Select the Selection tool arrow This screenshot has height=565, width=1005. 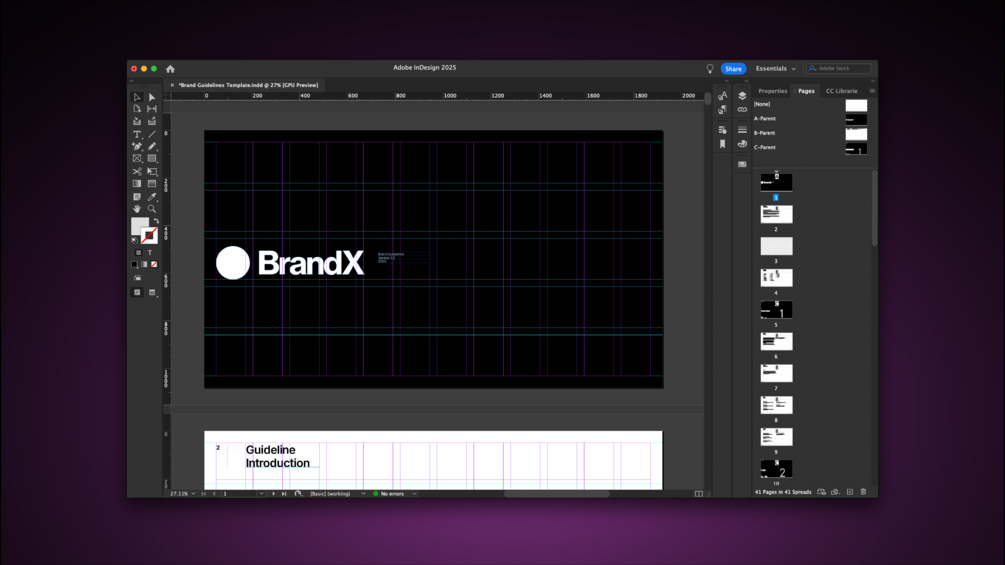[137, 97]
